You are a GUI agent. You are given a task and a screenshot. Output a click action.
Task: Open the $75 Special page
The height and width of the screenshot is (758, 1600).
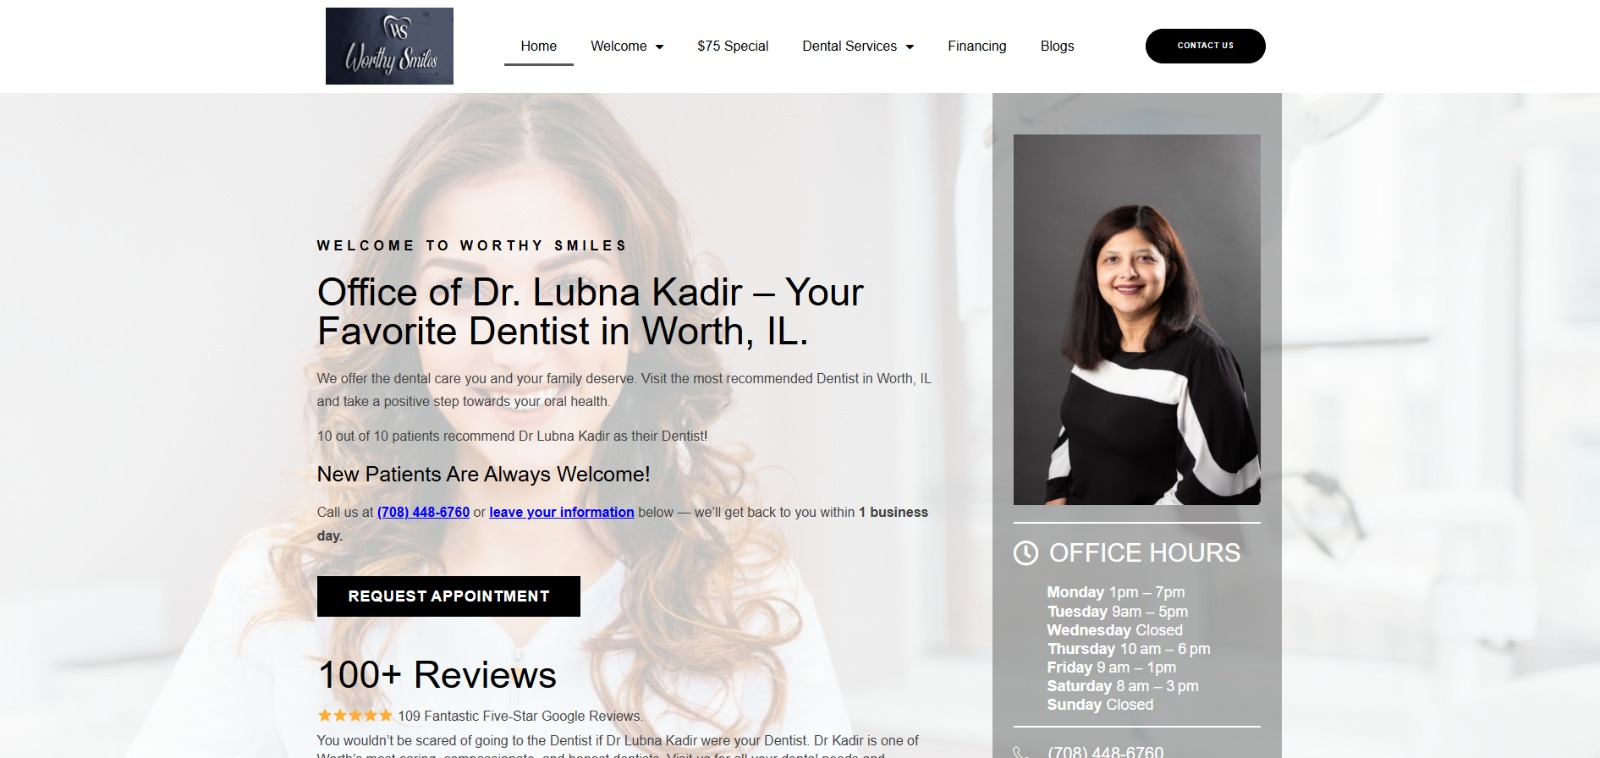[x=733, y=46]
